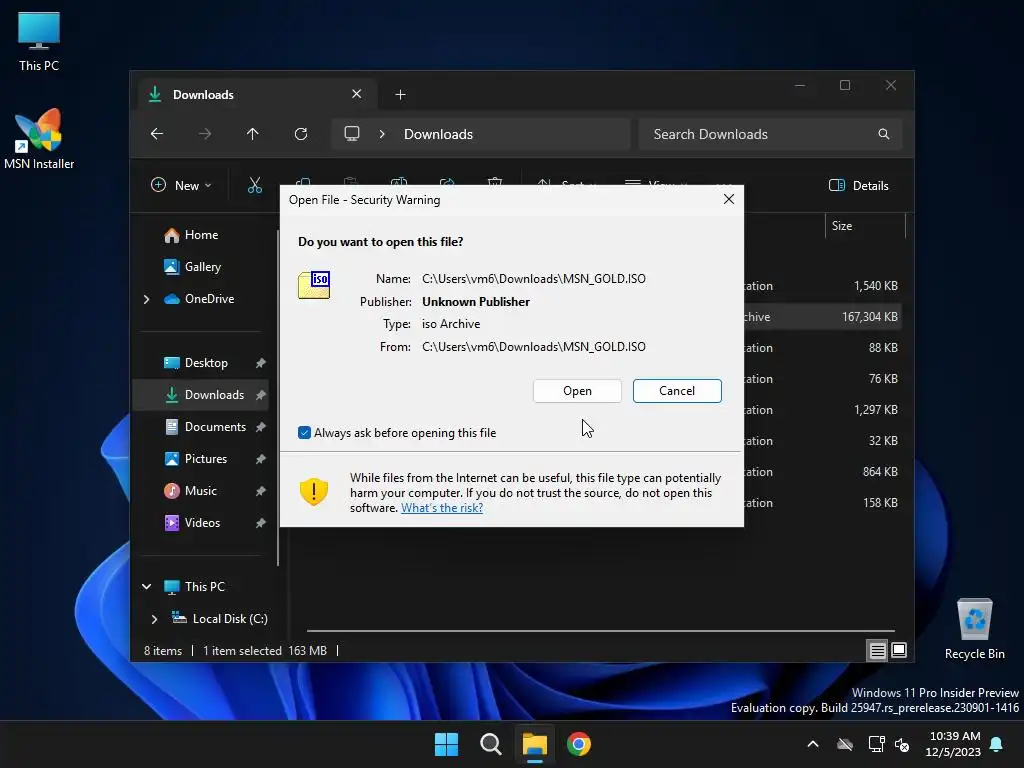
Task: Select MSN Installer desktop shortcut
Action: coord(39,139)
